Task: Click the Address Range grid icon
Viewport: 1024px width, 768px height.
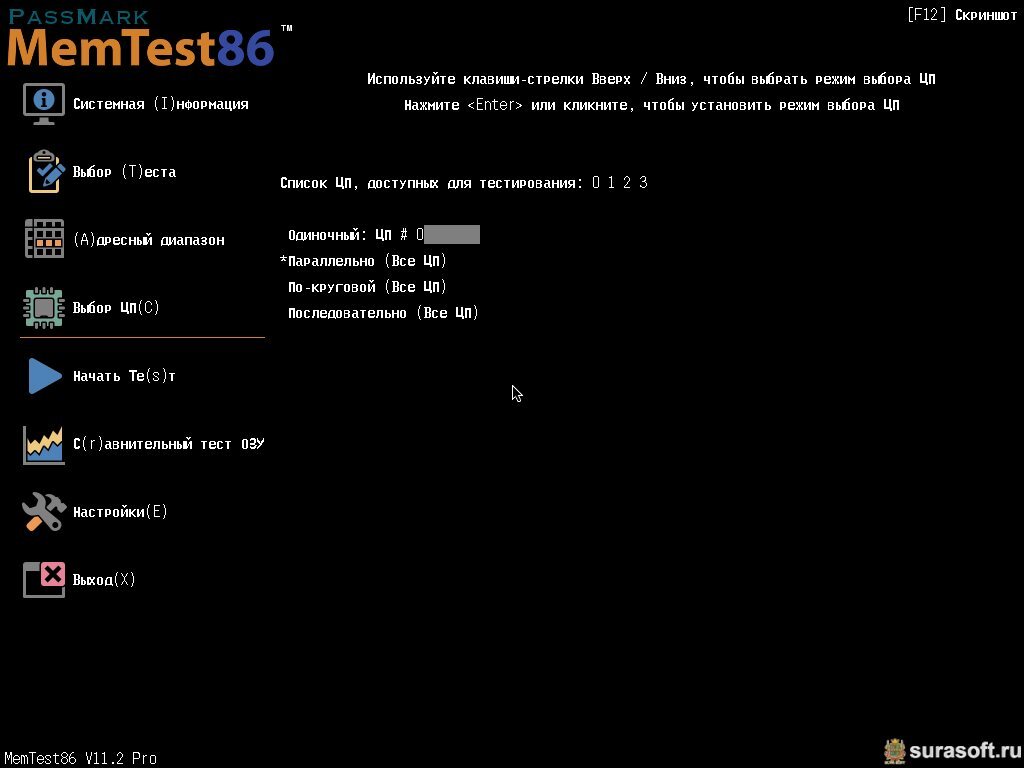Action: click(x=44, y=239)
